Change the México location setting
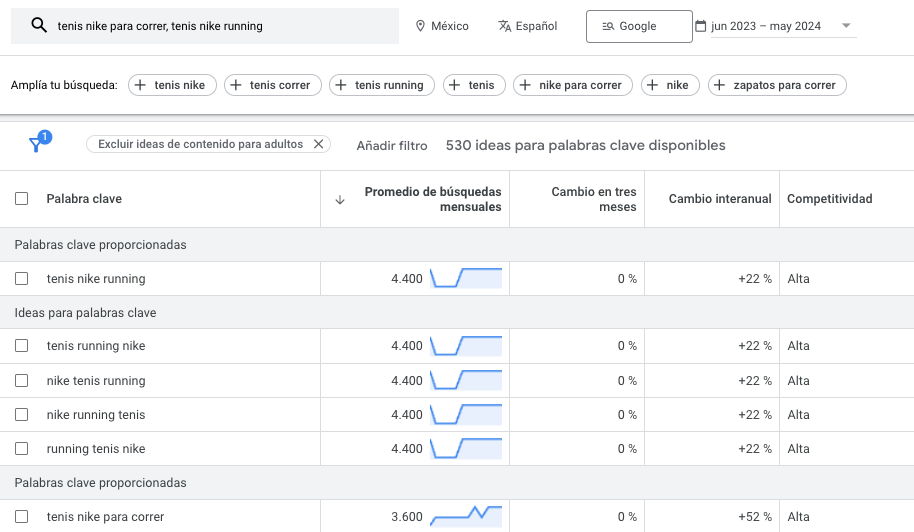914x532 pixels. [442, 26]
